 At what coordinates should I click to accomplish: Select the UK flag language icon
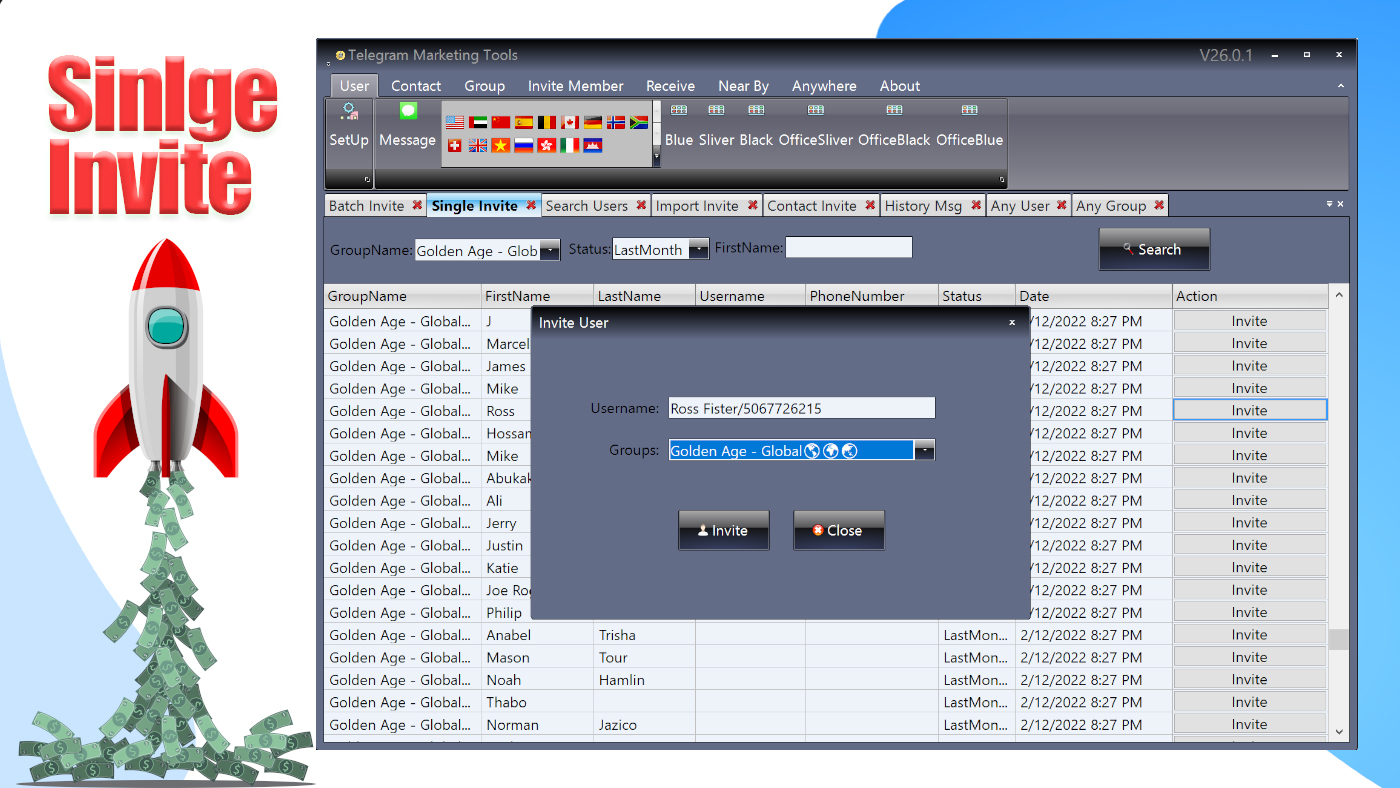(x=478, y=144)
